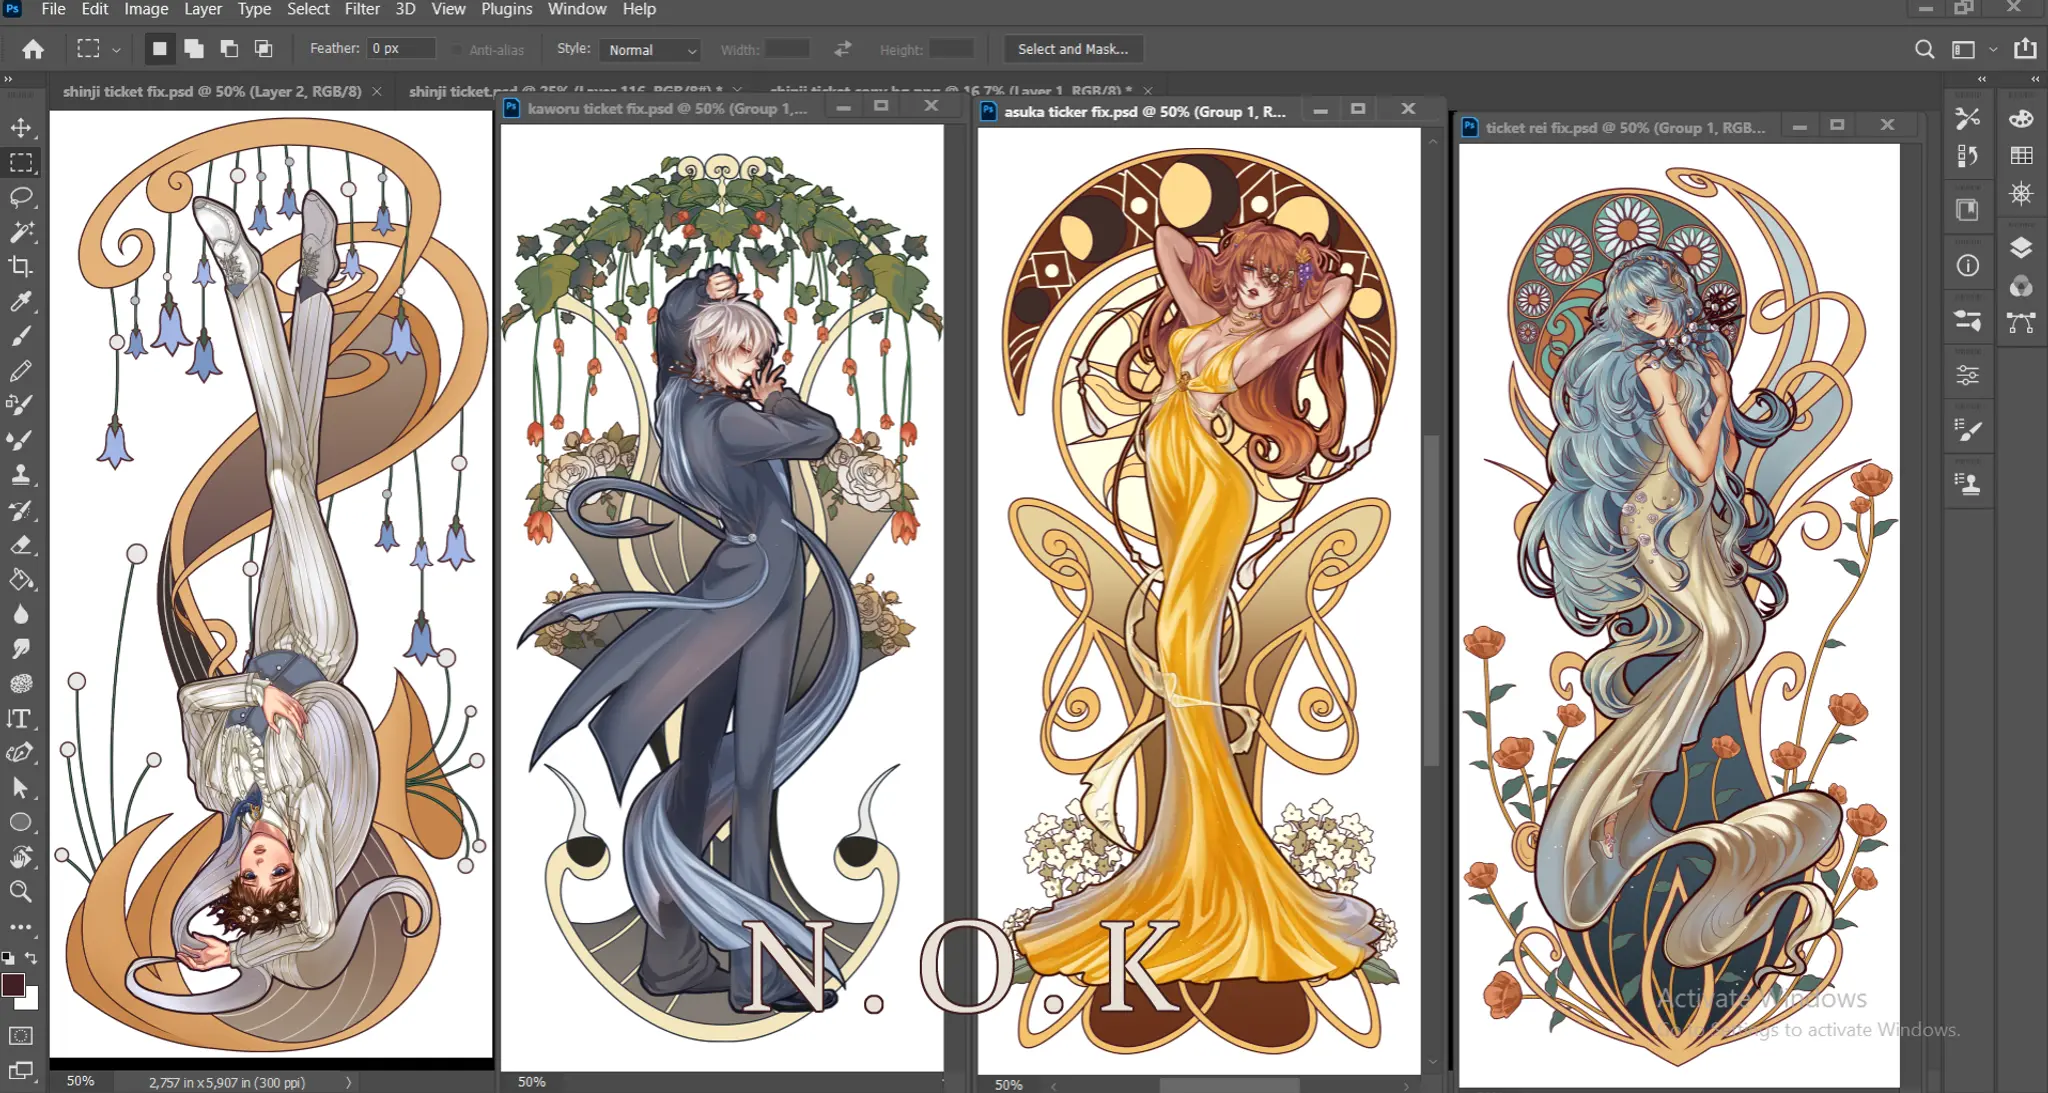Screen dimensions: 2048x1093
Task: Open the File menu
Action: [x=53, y=9]
